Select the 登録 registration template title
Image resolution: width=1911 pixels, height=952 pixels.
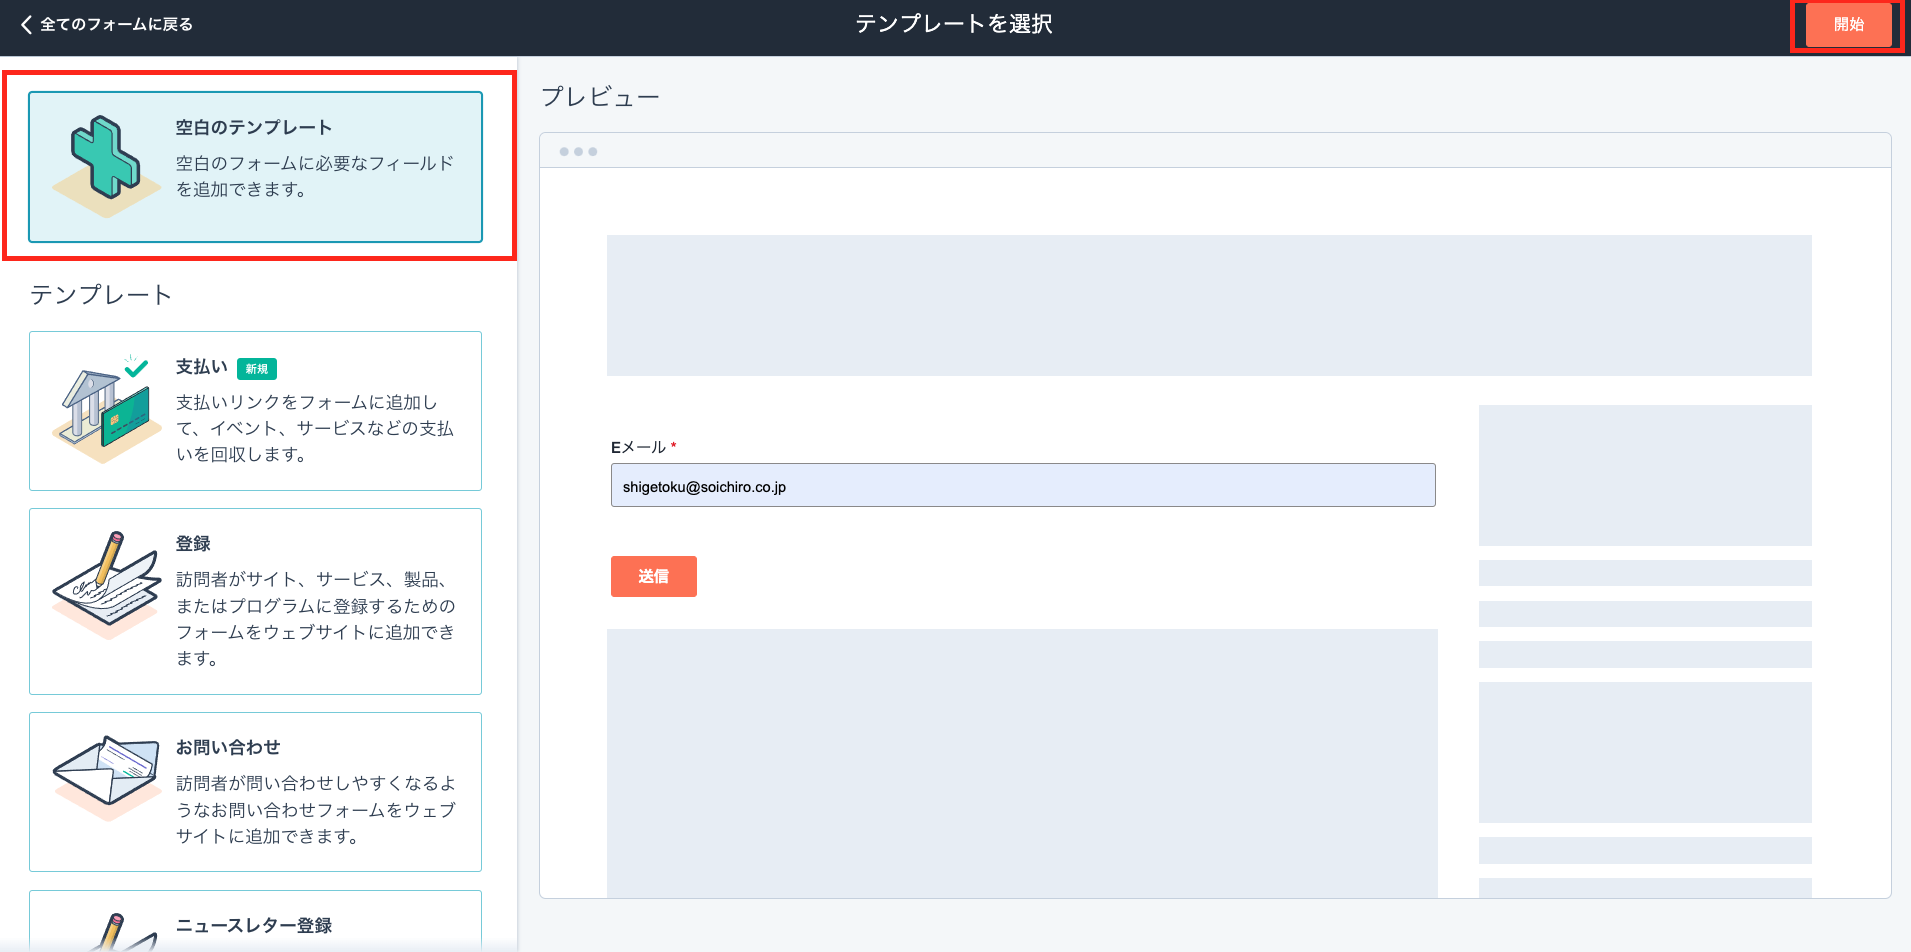[193, 543]
